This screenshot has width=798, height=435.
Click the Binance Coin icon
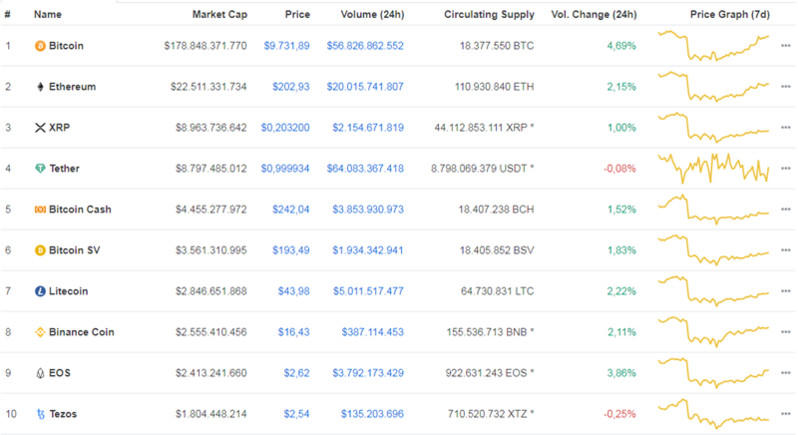[x=40, y=332]
